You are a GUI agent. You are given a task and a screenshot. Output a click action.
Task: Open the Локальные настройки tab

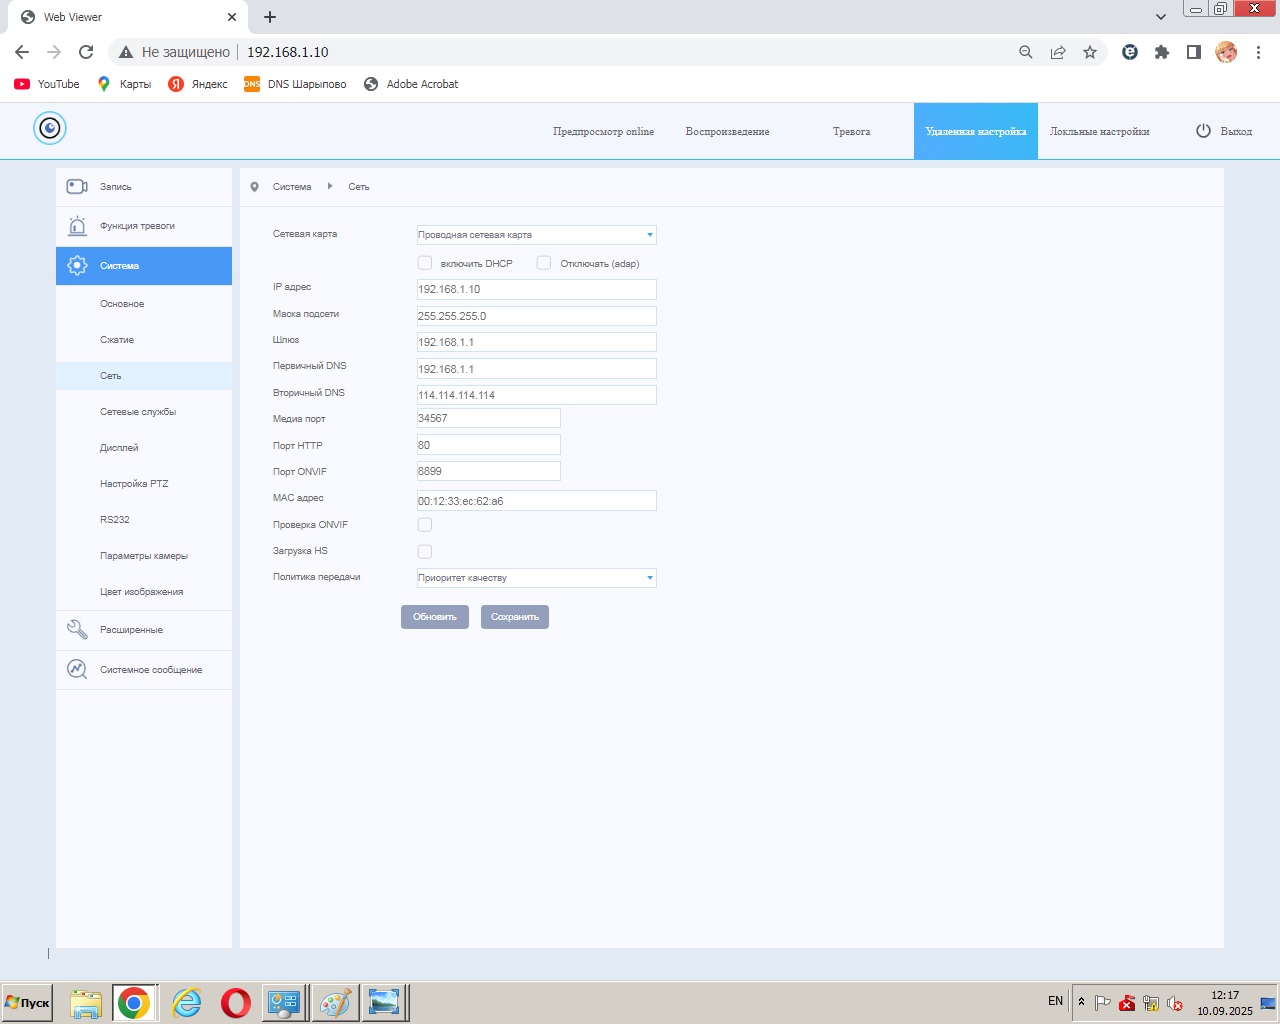coord(1099,132)
